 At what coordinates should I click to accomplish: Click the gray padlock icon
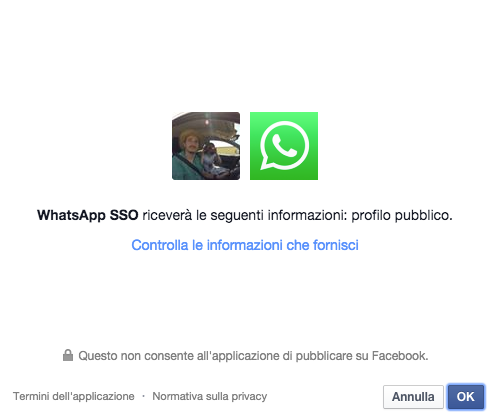68,355
